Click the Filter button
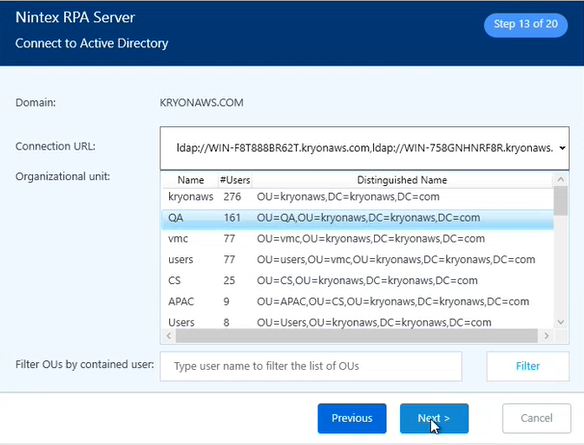This screenshot has height=445, width=584. point(528,366)
